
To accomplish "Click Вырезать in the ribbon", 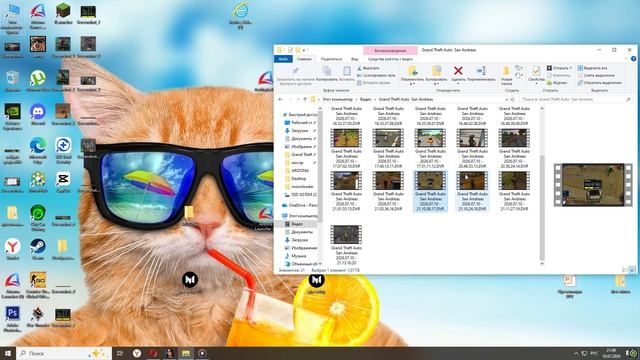I will [368, 68].
